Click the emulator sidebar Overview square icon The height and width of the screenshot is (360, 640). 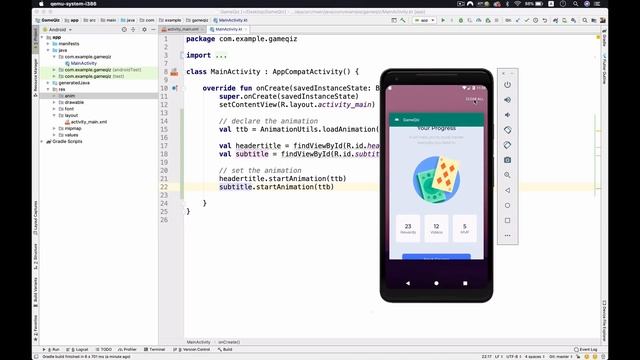pyautogui.click(x=507, y=220)
